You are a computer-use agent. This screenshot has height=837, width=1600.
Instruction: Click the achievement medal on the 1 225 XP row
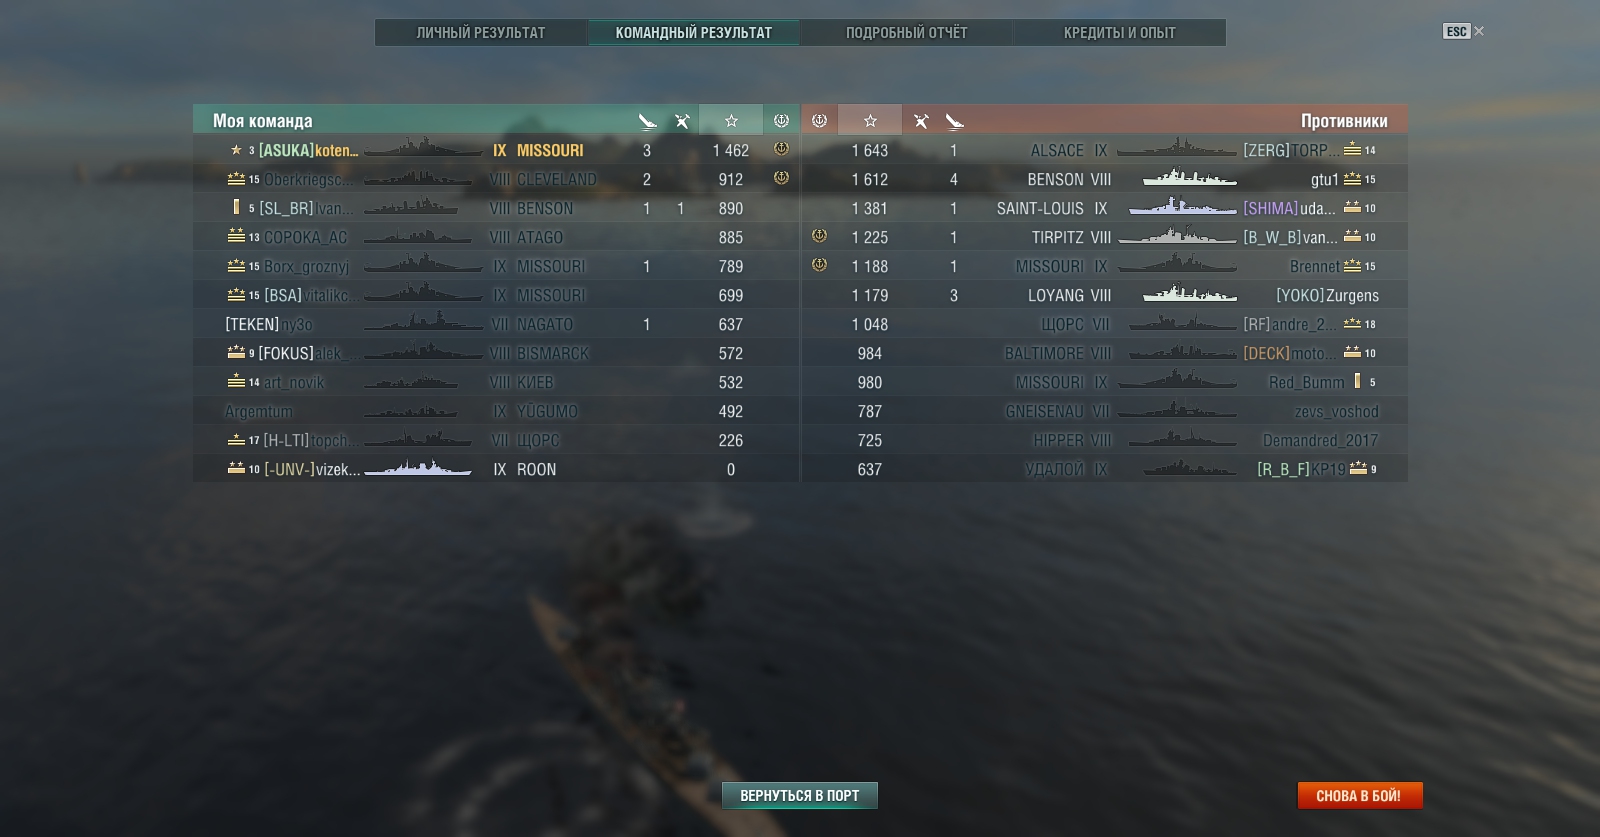[x=819, y=236]
